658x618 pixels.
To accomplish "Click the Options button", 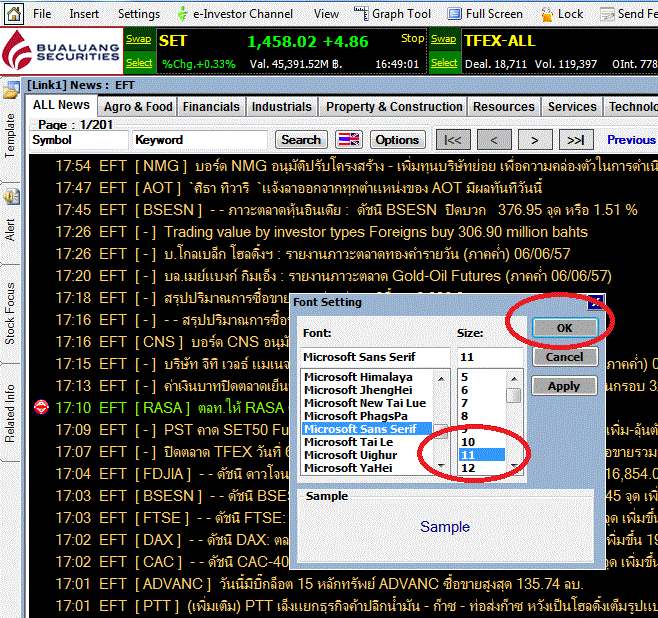I will click(x=397, y=140).
